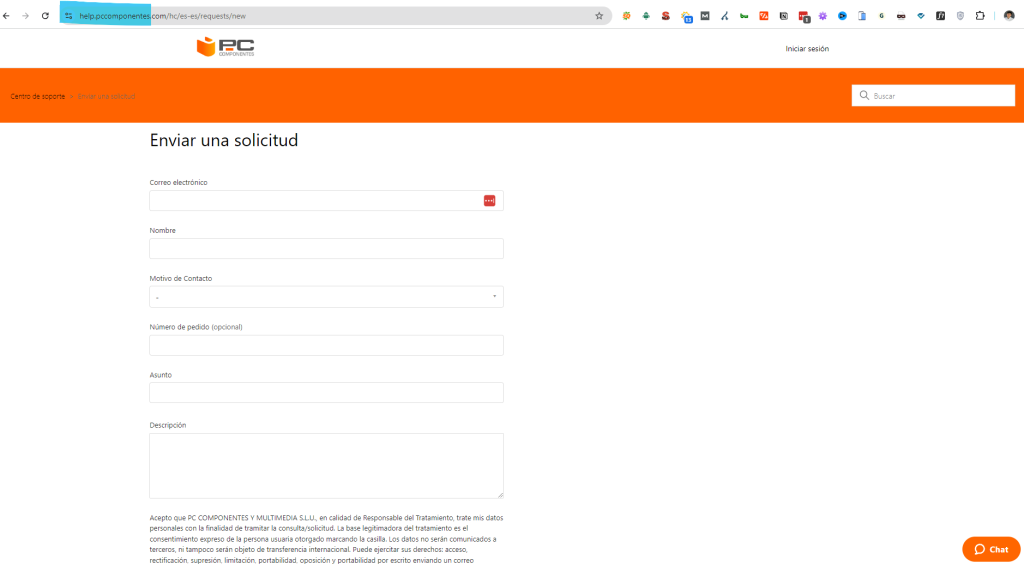The height and width of the screenshot is (565, 1024).
Task: Click inside the Descripción text area
Action: click(x=326, y=465)
